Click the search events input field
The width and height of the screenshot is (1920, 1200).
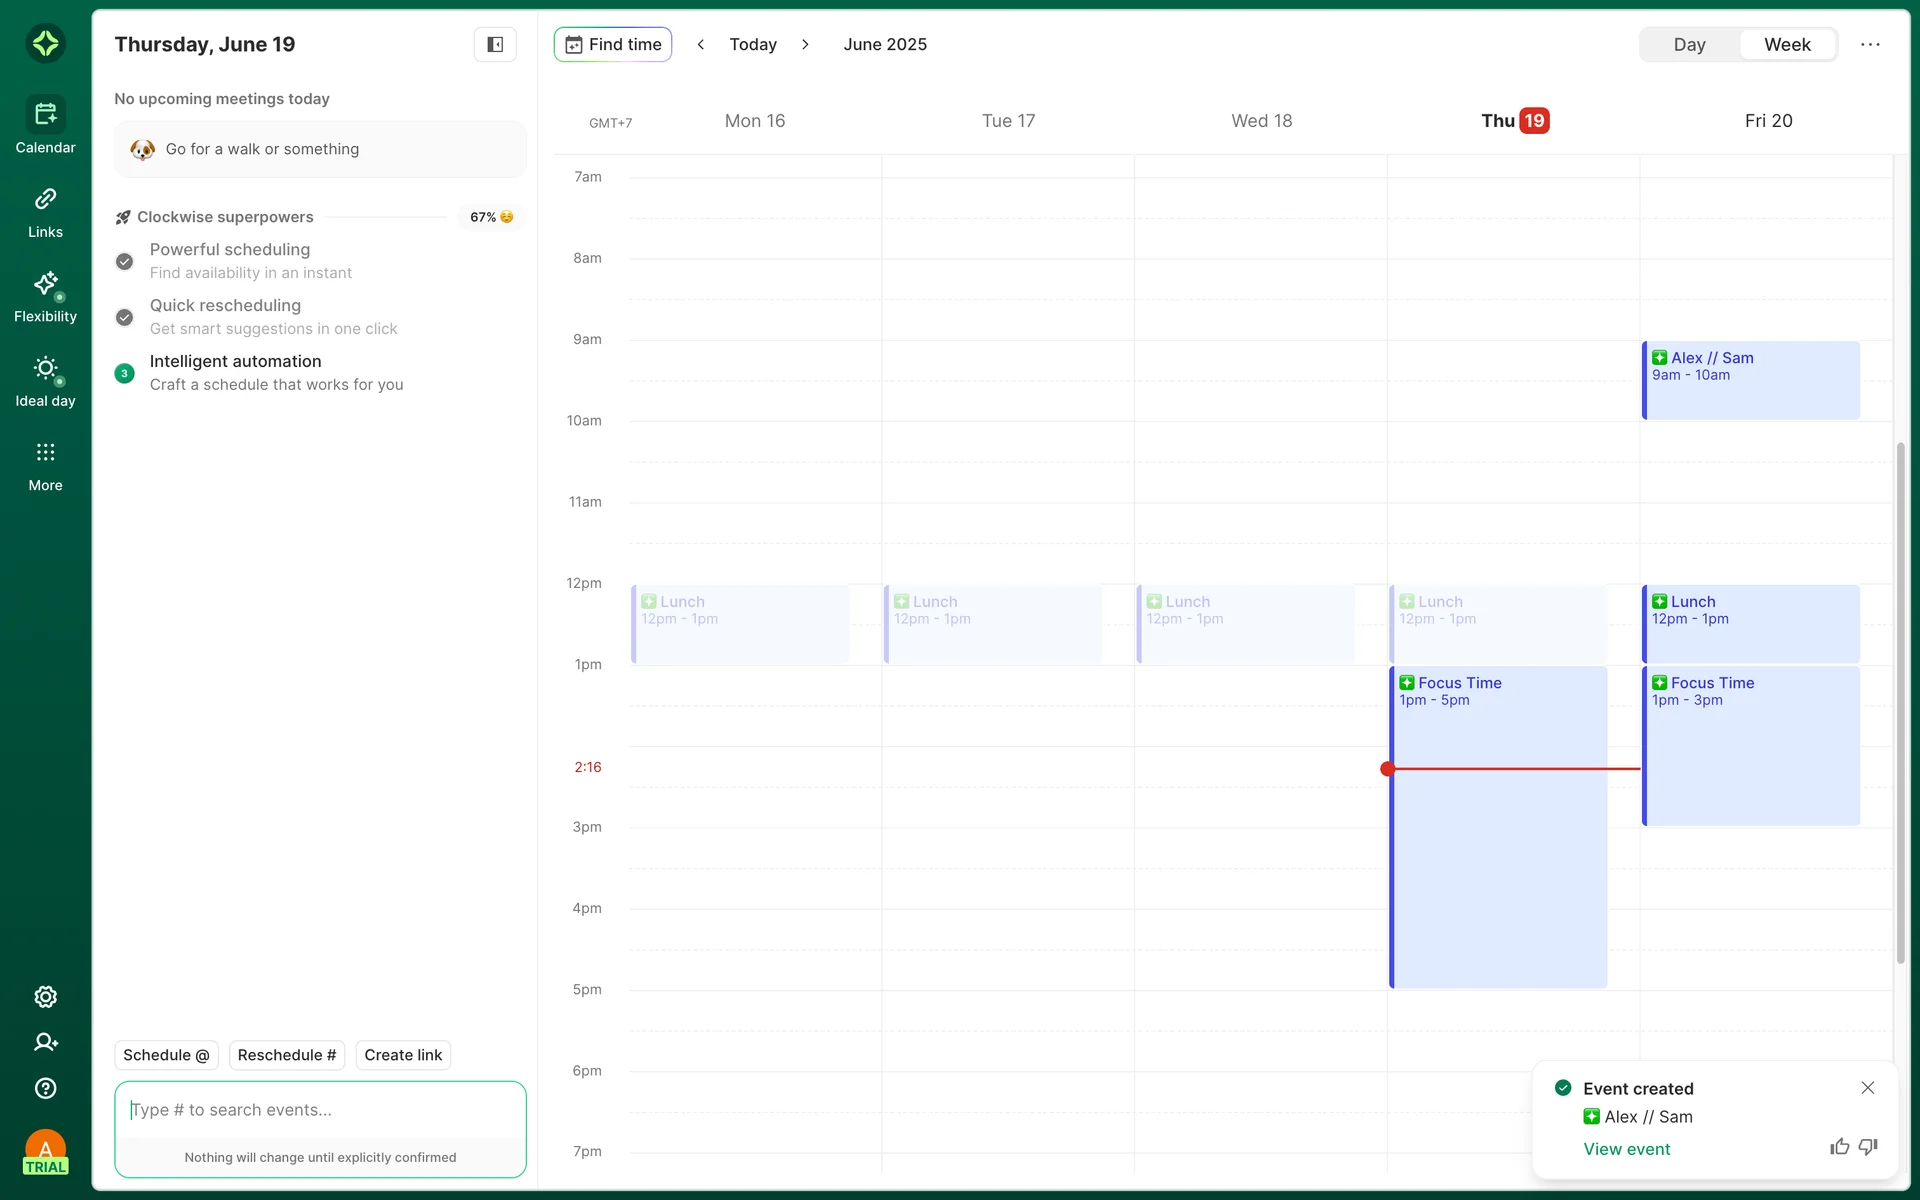(x=320, y=1110)
